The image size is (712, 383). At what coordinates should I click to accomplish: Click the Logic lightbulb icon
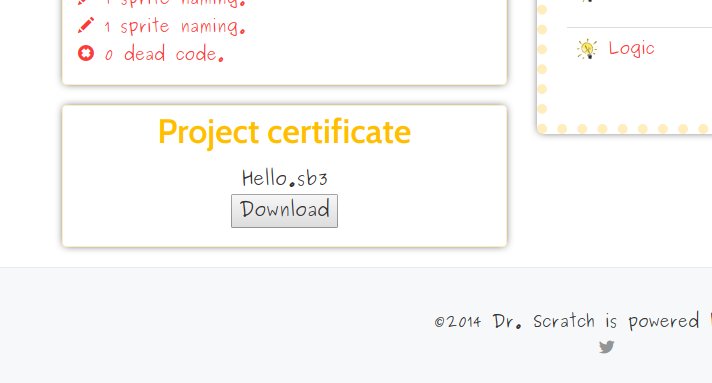pyautogui.click(x=587, y=49)
